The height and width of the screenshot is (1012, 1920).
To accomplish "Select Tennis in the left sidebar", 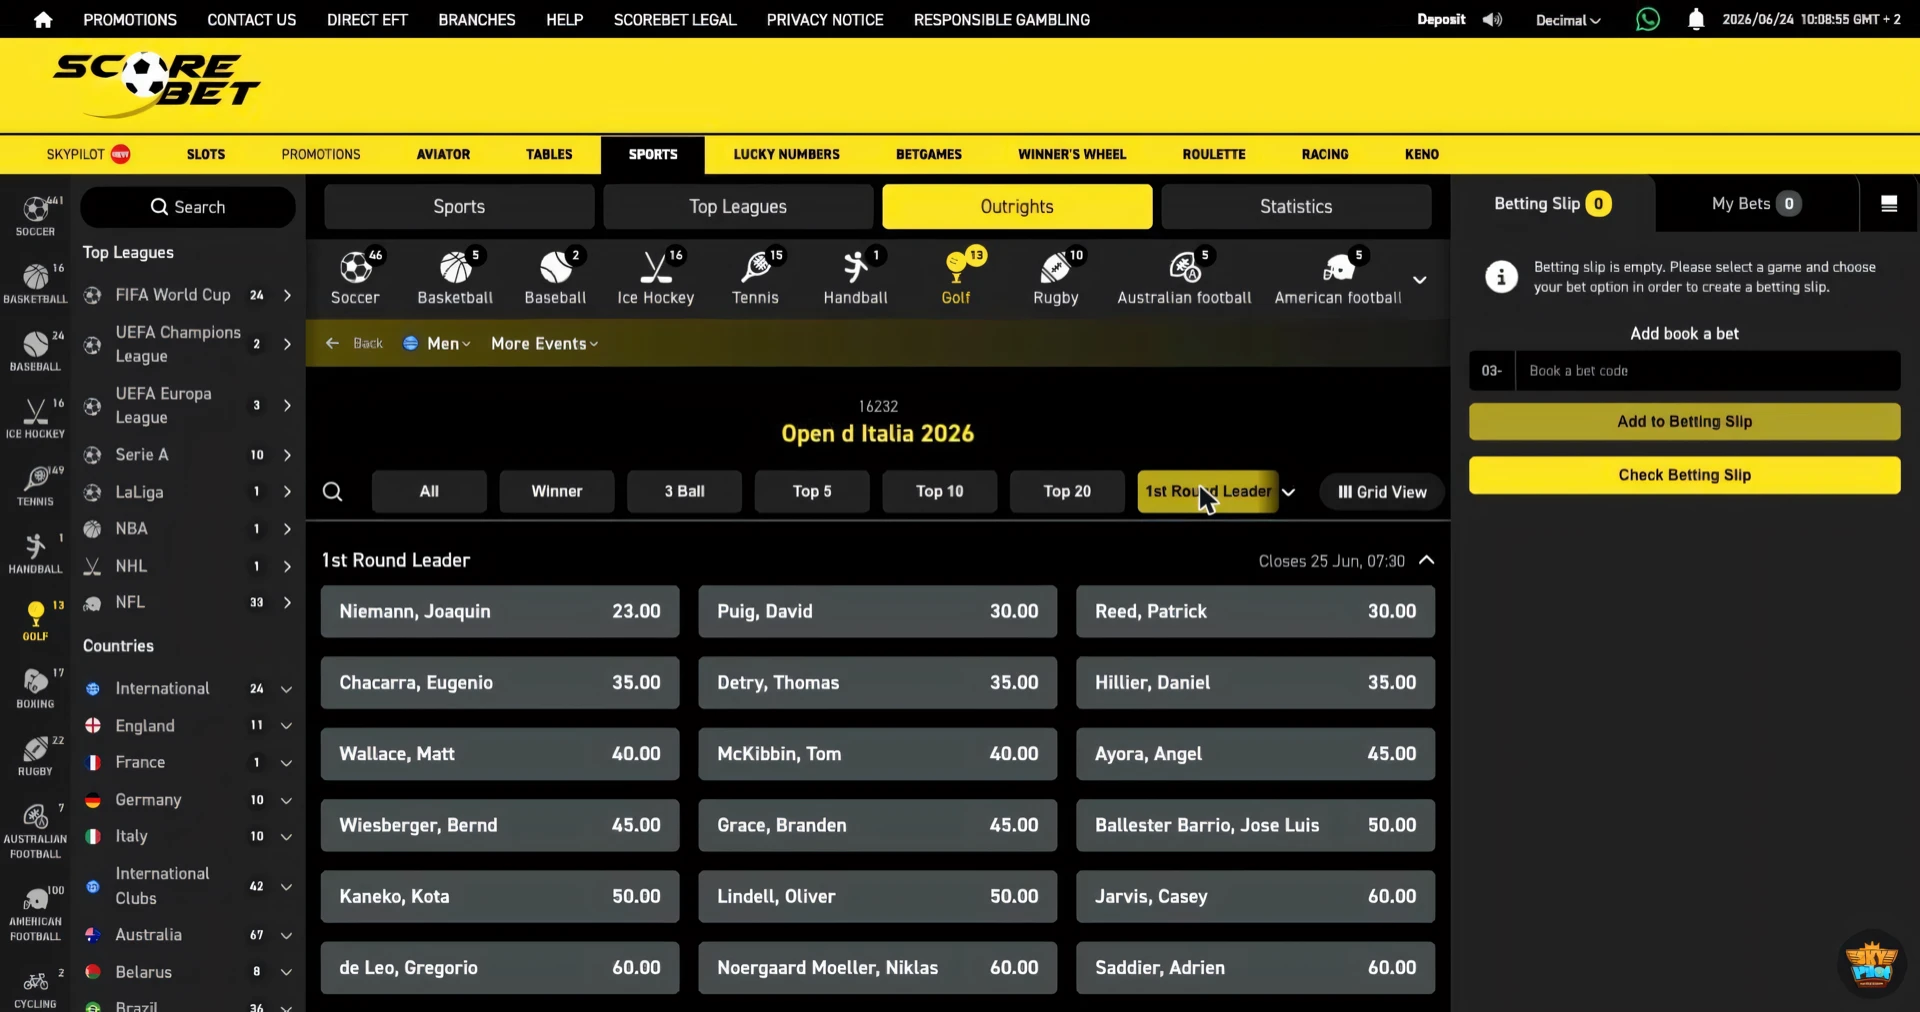I will (35, 485).
